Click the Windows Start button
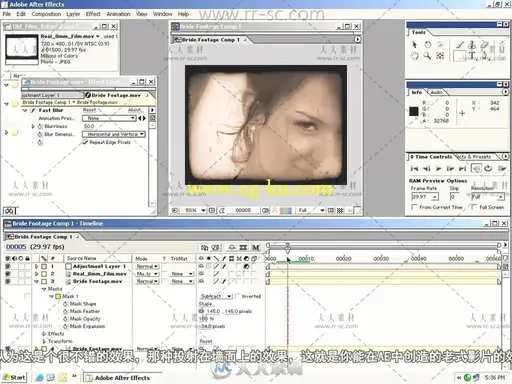Screen dimensions: 512x384 14,377
